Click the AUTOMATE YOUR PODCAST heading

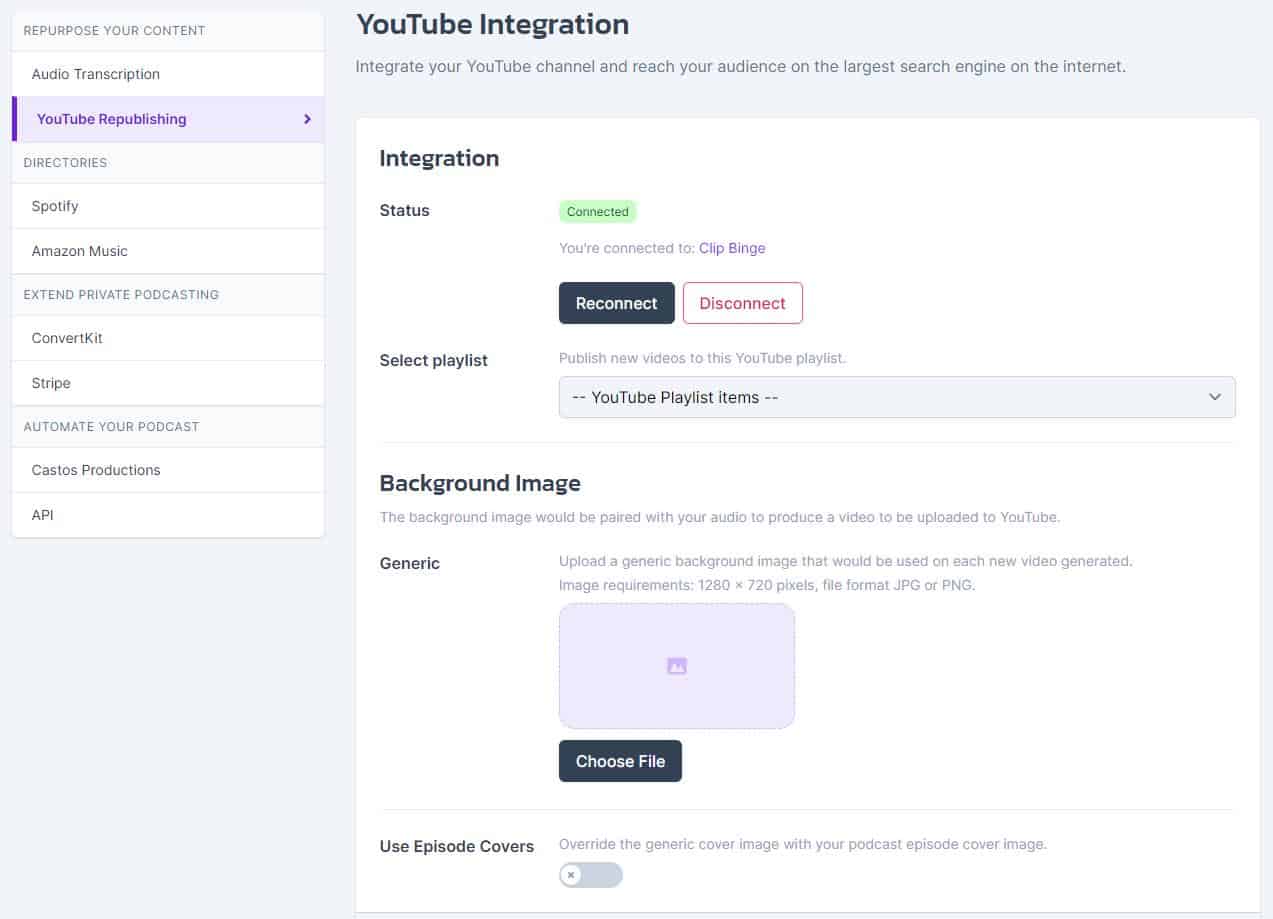(111, 426)
